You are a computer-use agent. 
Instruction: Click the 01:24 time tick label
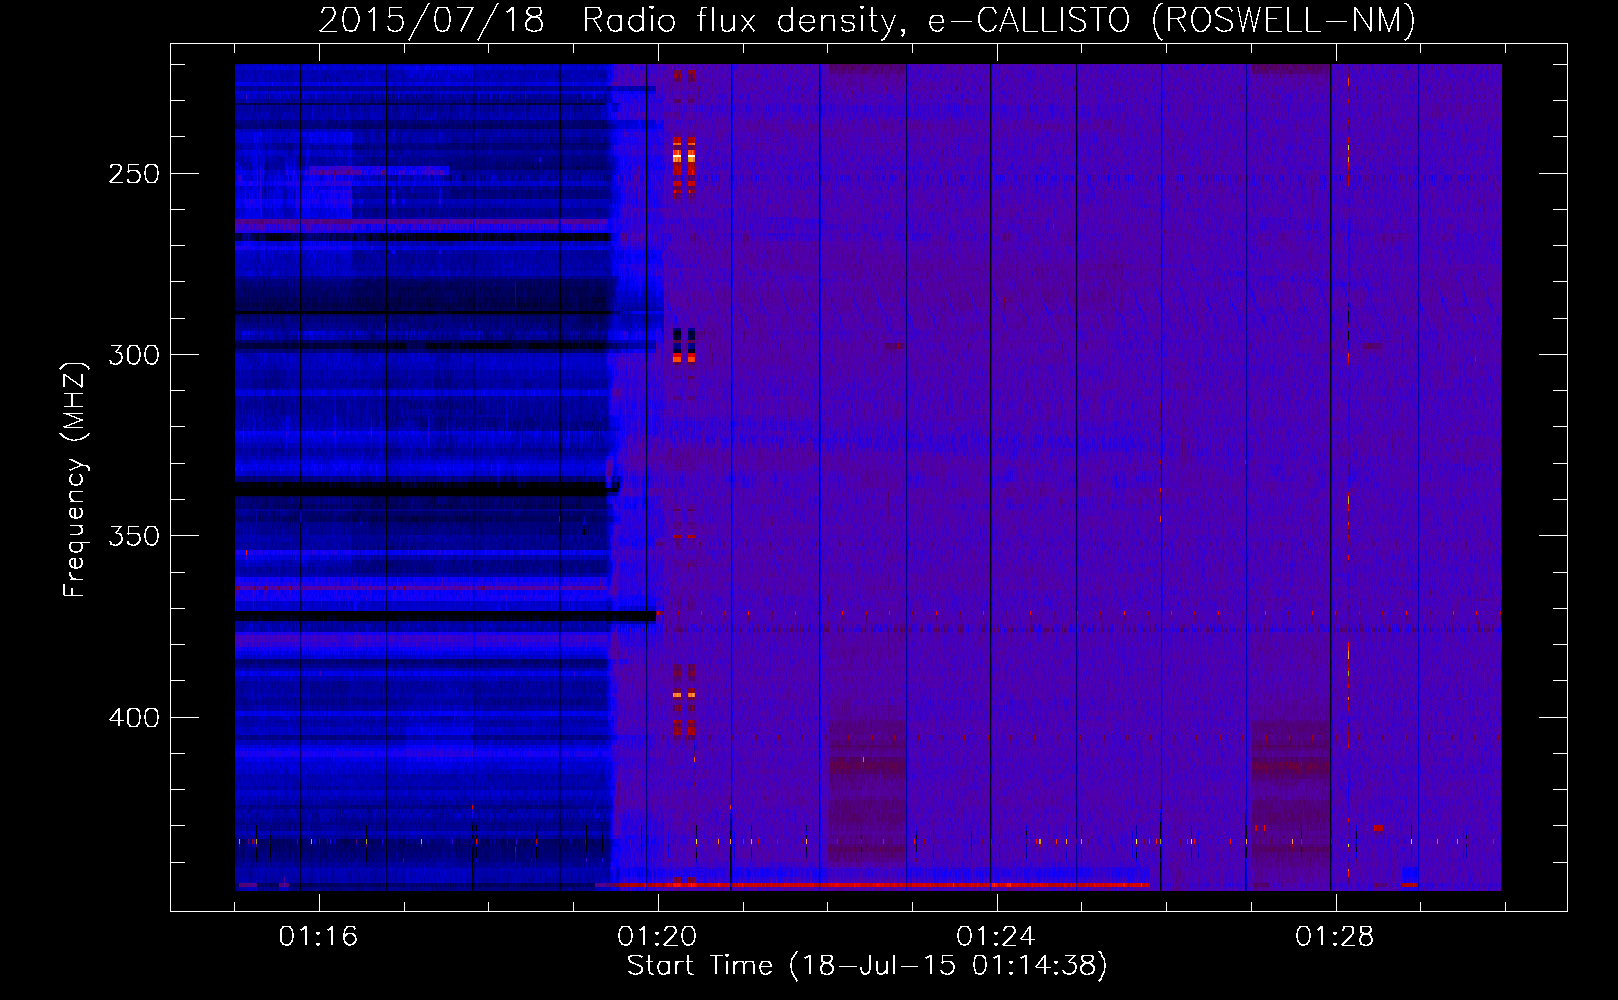coord(996,937)
